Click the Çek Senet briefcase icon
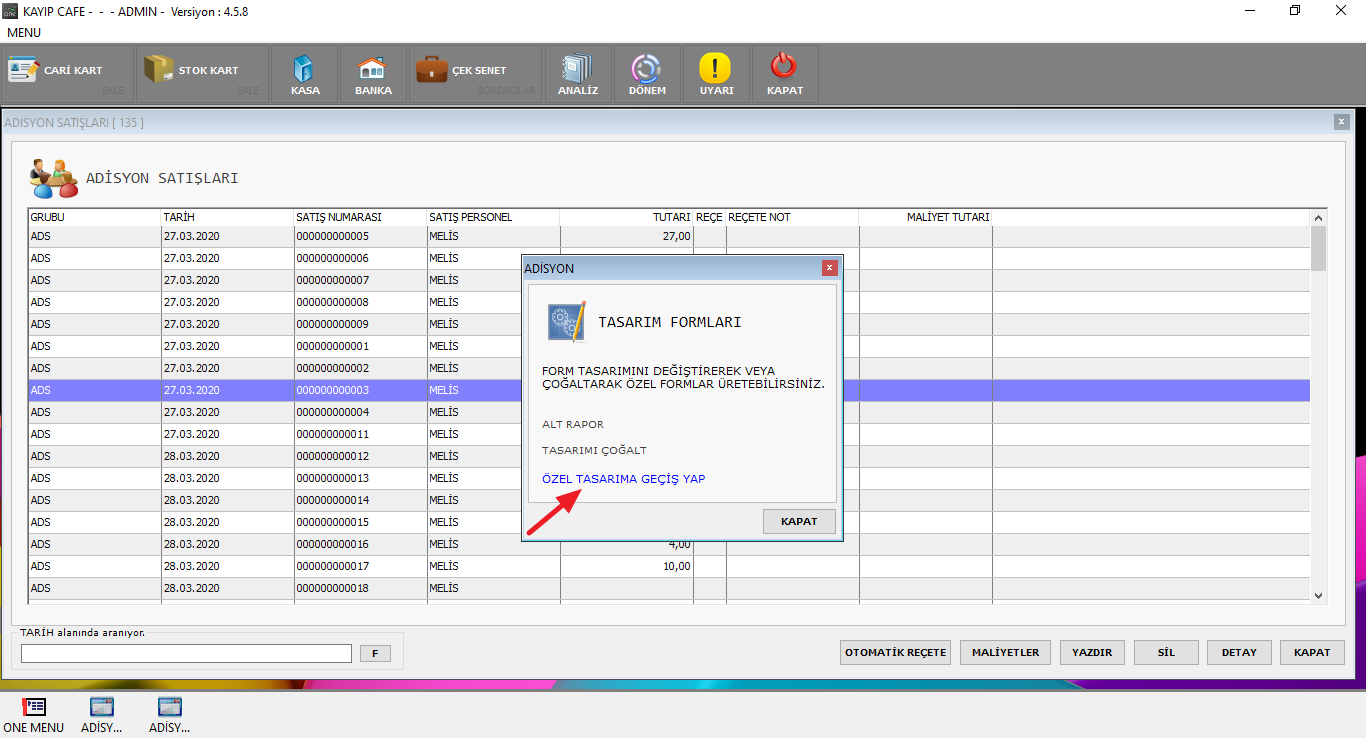The width and height of the screenshot is (1366, 738). tap(432, 70)
